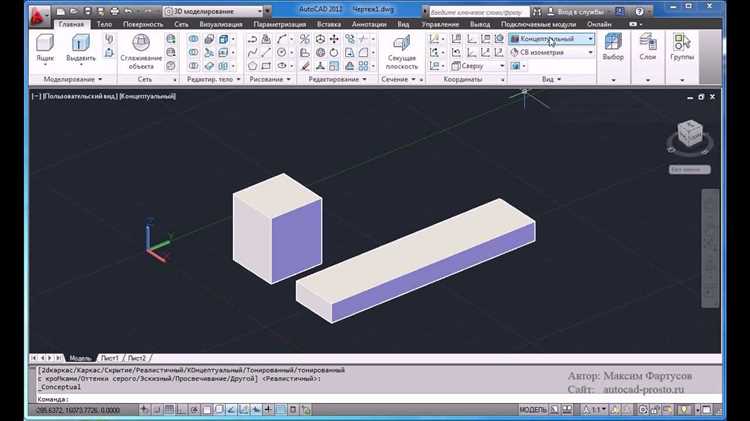Select the Rotate tool in Редактирование panel
This screenshot has width=750, height=421.
(x=334, y=52)
